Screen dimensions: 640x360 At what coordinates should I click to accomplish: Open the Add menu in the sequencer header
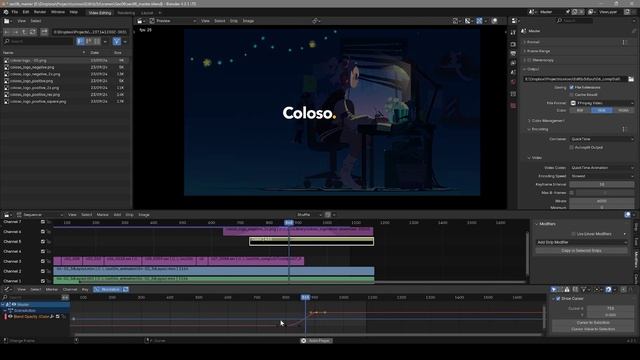(x=117, y=215)
